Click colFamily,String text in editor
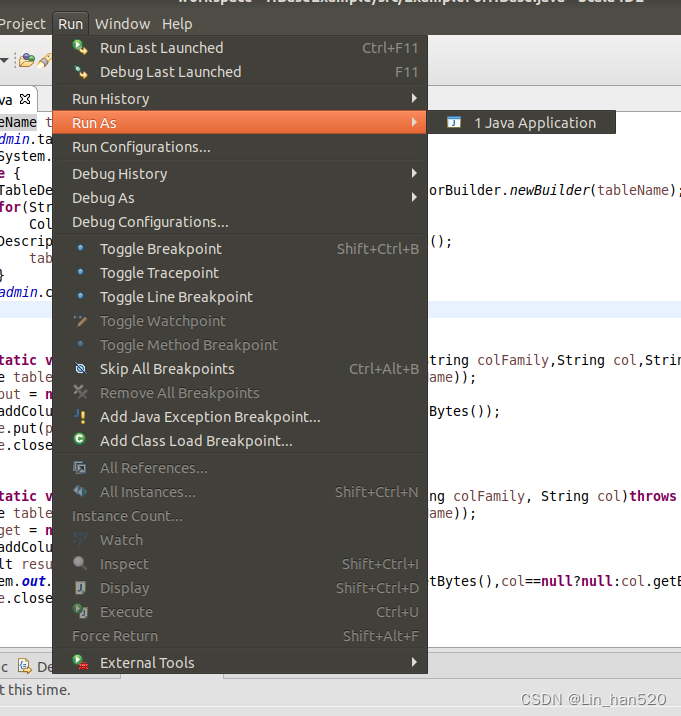 tap(541, 360)
